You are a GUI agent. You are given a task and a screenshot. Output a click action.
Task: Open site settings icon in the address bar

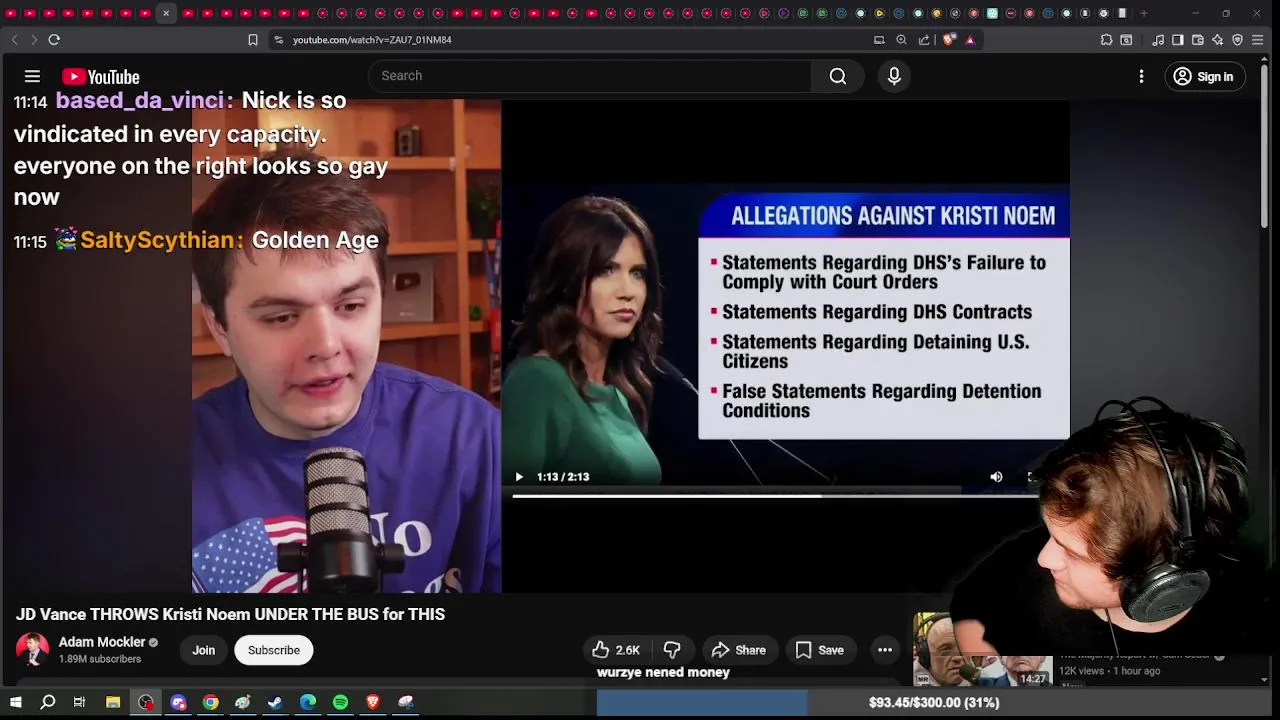pyautogui.click(x=279, y=40)
